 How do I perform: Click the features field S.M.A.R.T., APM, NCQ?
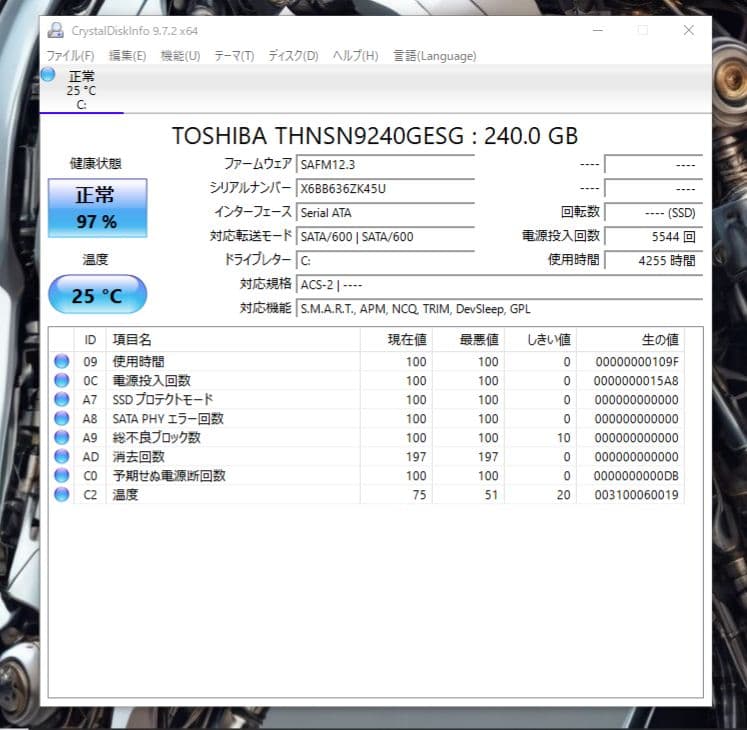[499, 309]
